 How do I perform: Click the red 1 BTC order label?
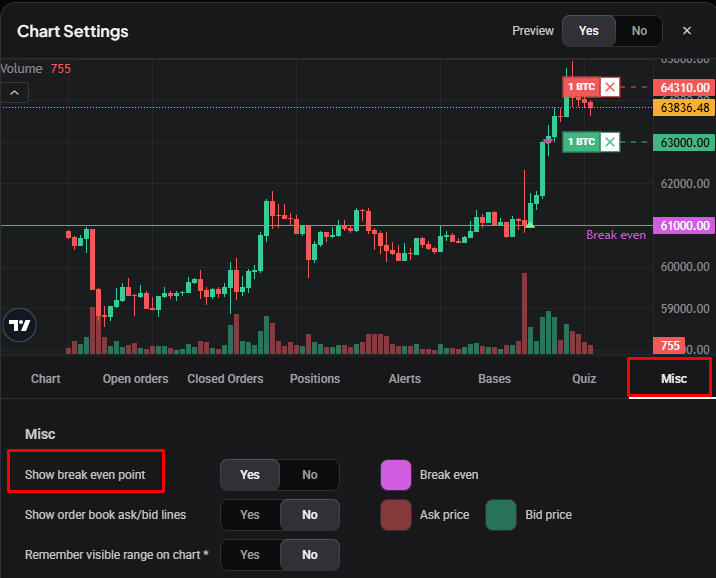tap(581, 87)
